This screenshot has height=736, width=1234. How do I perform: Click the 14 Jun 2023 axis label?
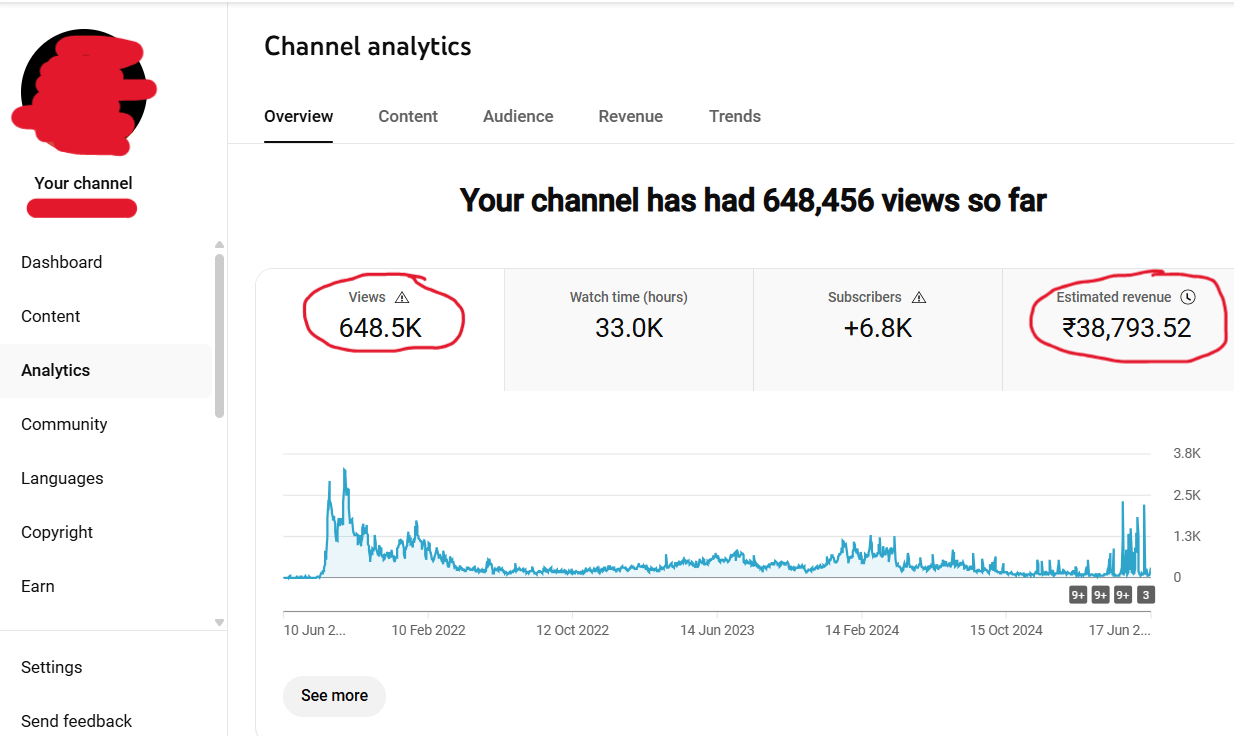click(x=717, y=630)
